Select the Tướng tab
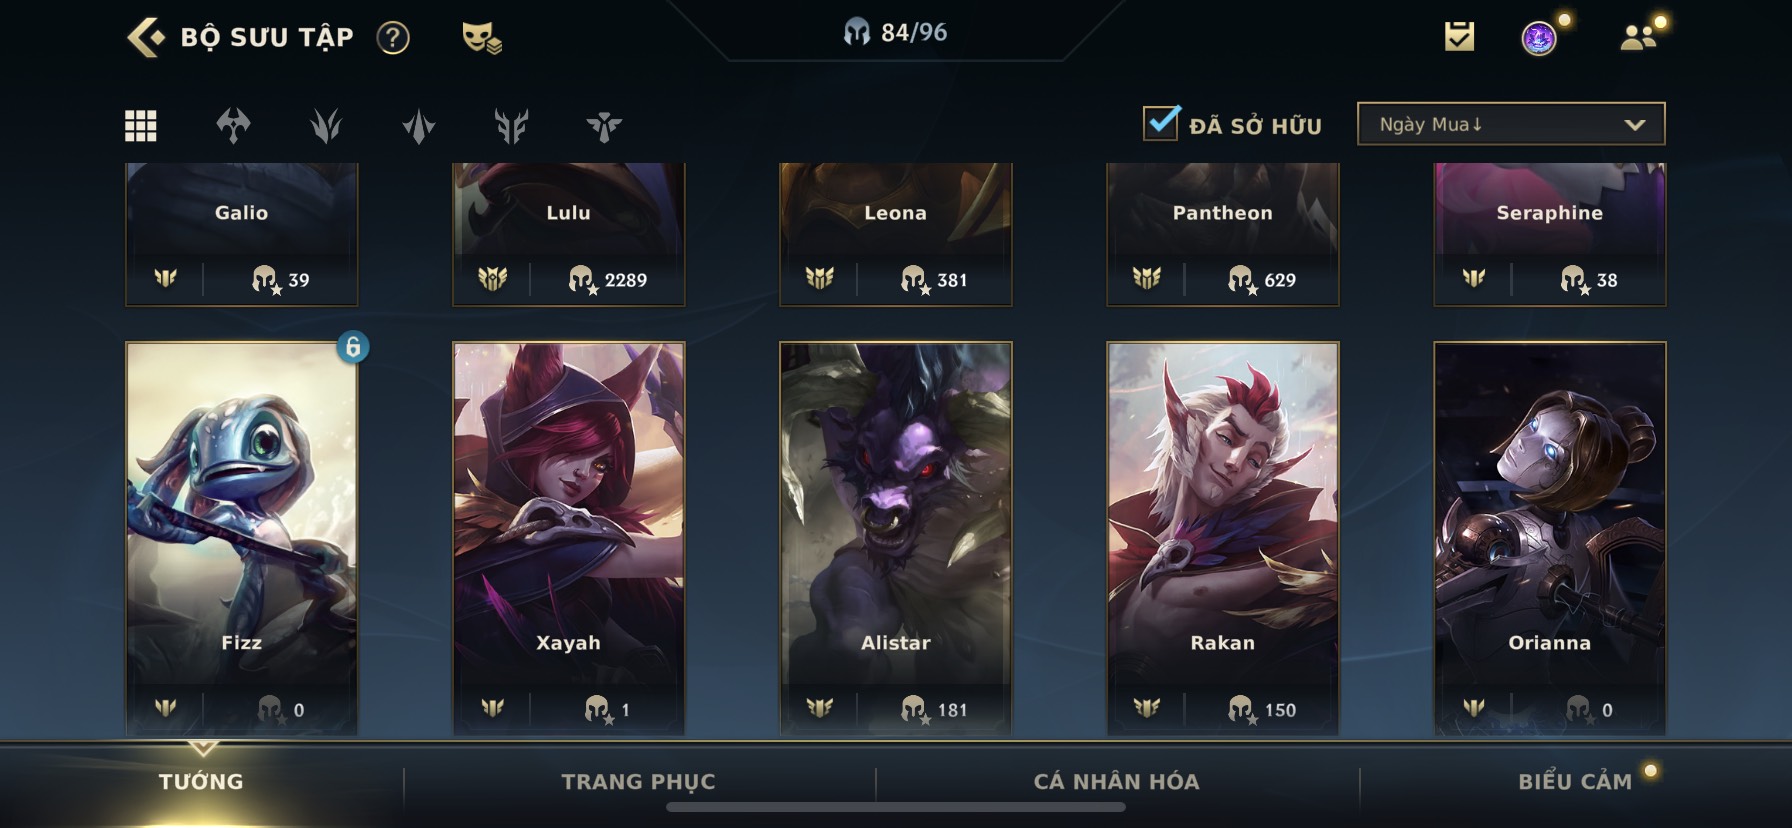 [x=201, y=782]
